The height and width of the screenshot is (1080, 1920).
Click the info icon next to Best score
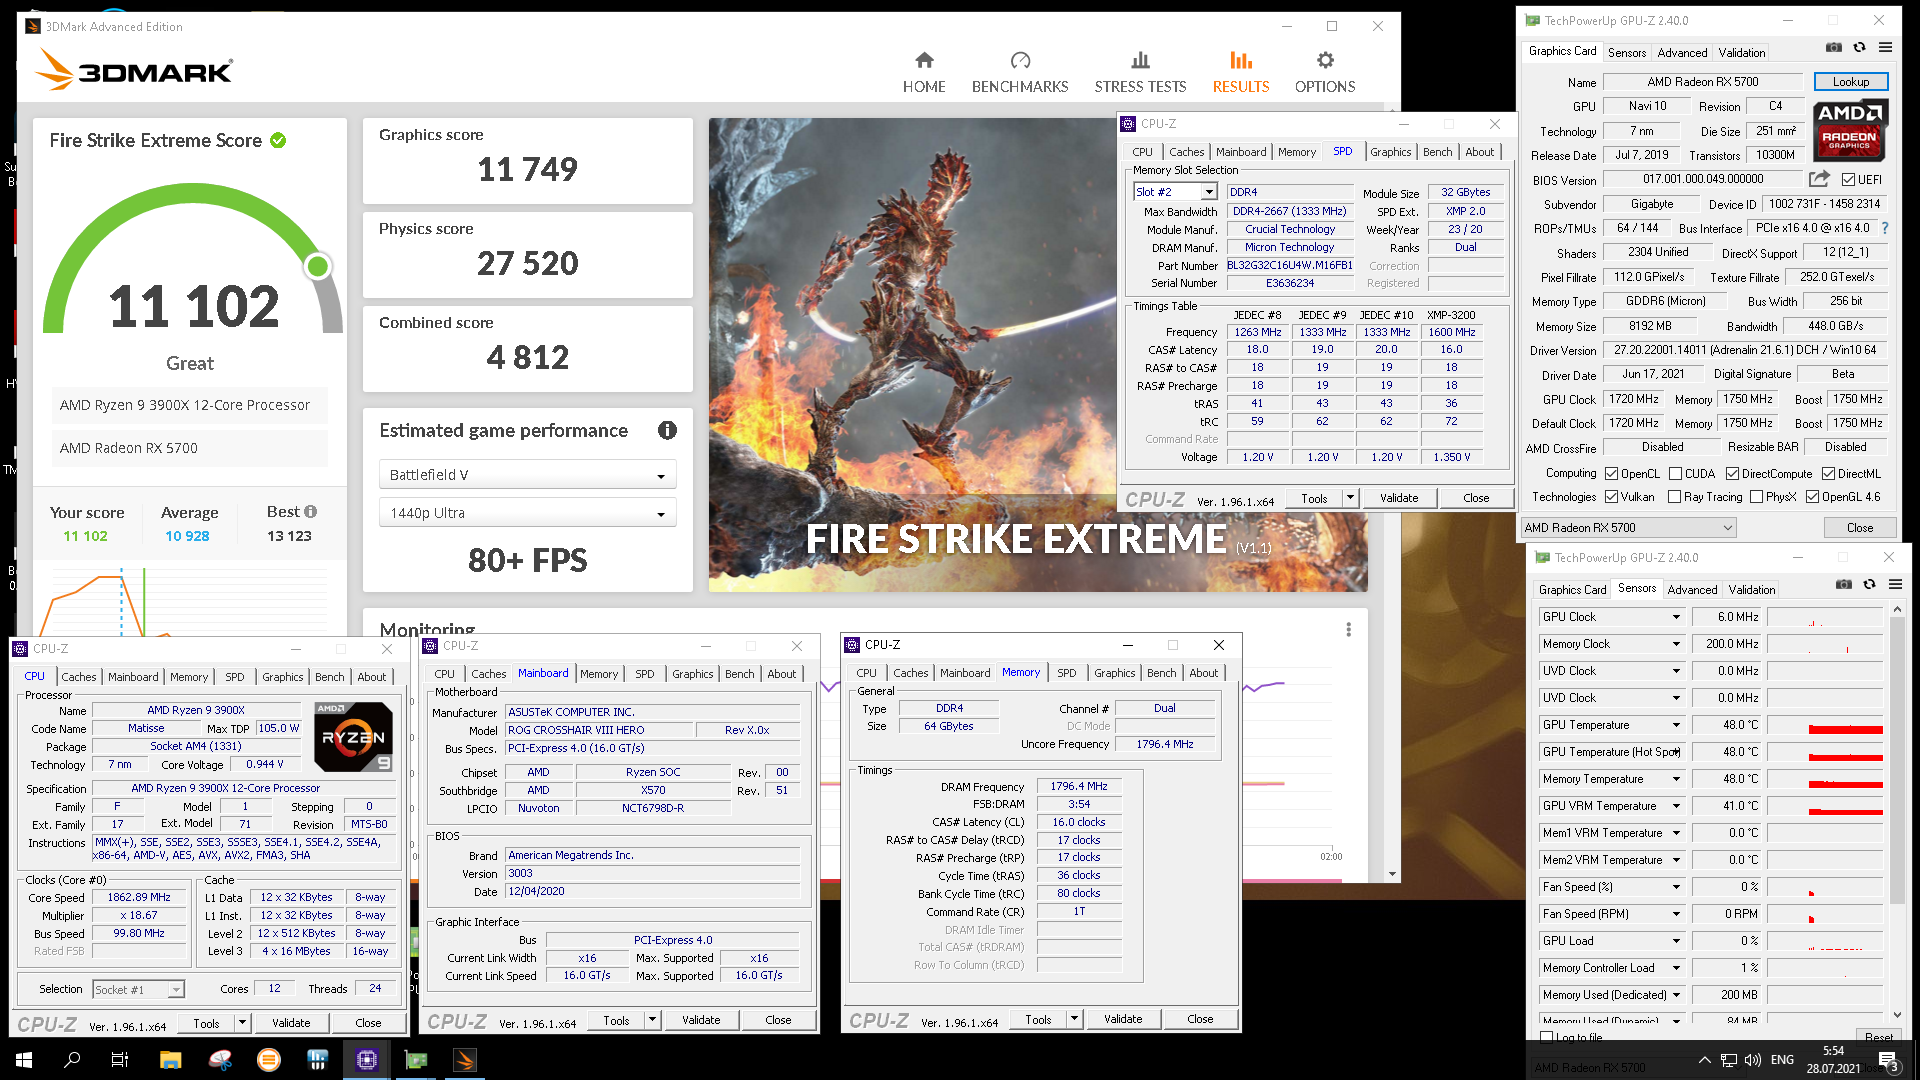(x=310, y=511)
